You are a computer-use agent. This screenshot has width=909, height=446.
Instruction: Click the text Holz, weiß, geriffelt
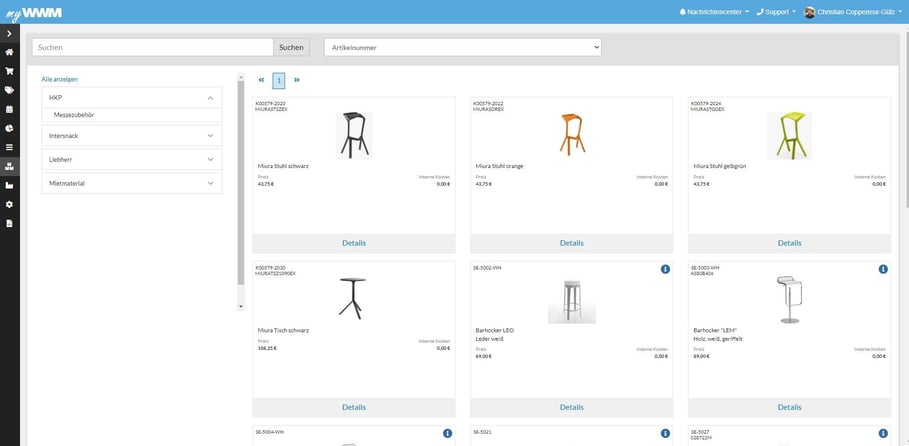click(x=718, y=339)
